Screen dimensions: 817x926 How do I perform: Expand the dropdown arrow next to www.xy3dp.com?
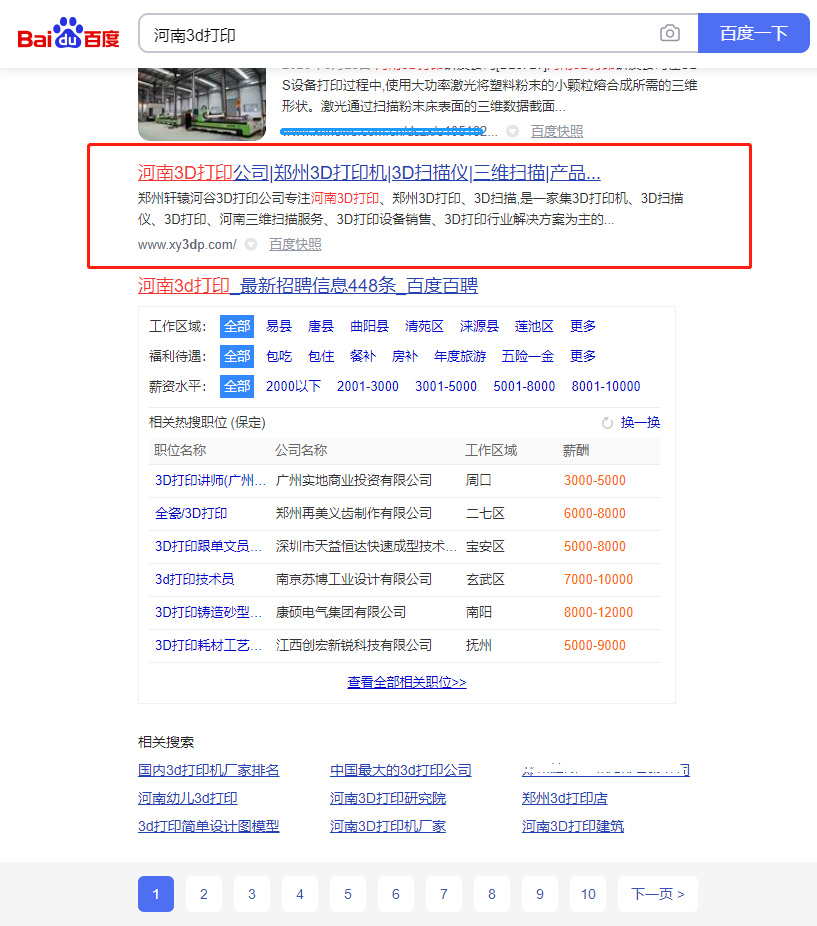[251, 244]
